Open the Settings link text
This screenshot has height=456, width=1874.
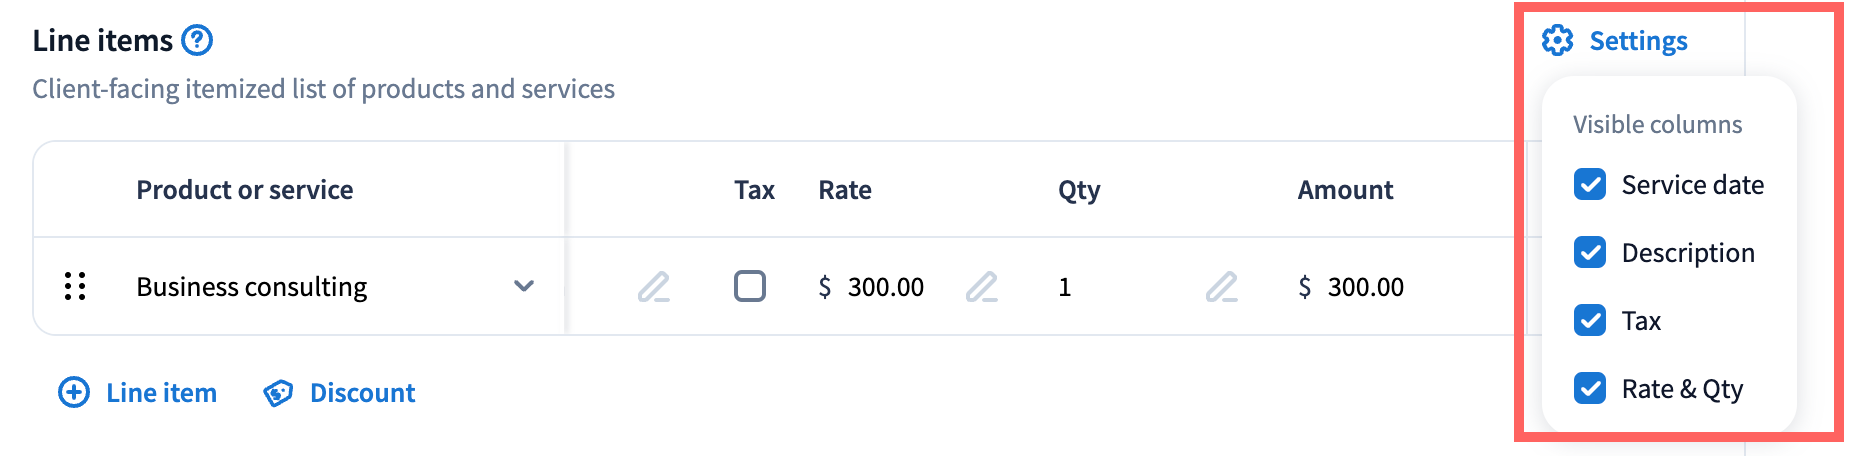tap(1638, 41)
